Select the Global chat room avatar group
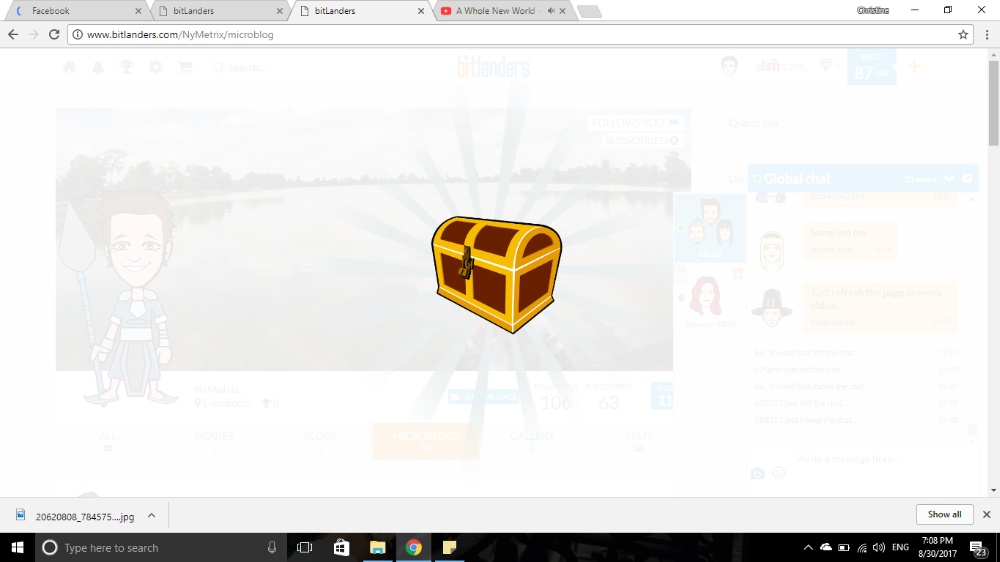This screenshot has width=1000, height=562. pos(710,228)
